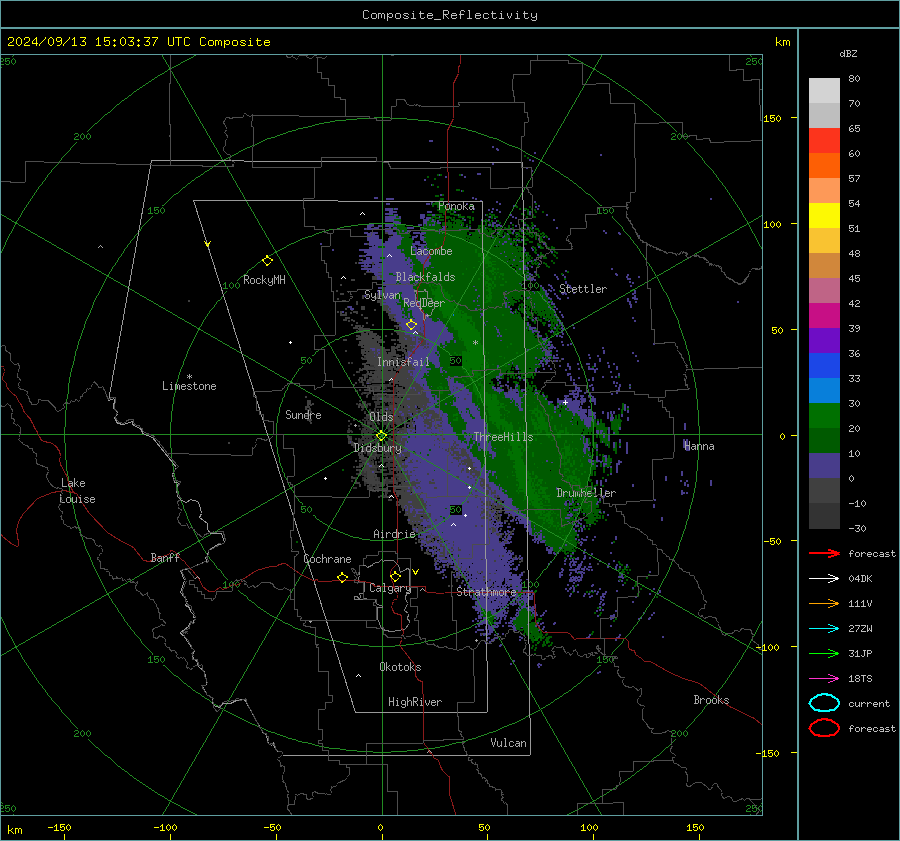Viewport: 900px width, 841px height.
Task: Click the magenta 42–39 dBZ swatch
Action: (824, 316)
